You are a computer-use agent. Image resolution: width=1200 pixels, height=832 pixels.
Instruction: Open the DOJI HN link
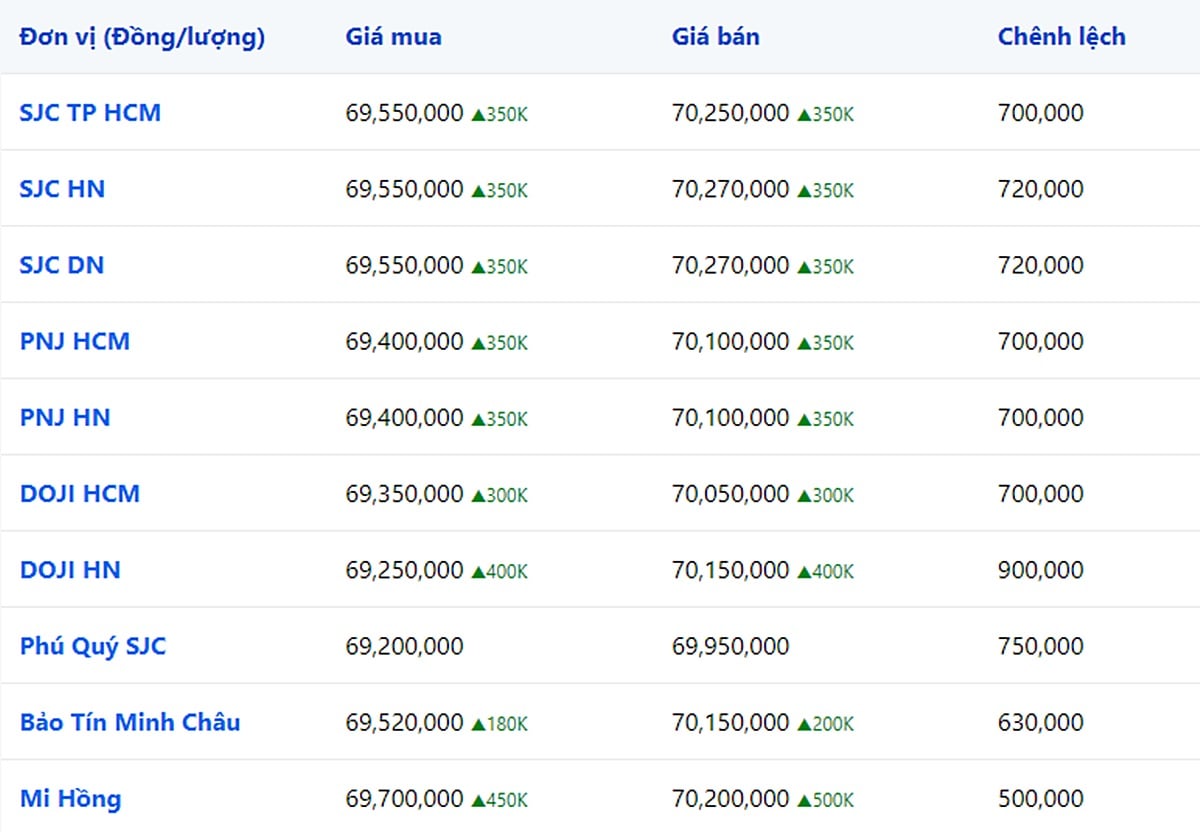point(70,570)
